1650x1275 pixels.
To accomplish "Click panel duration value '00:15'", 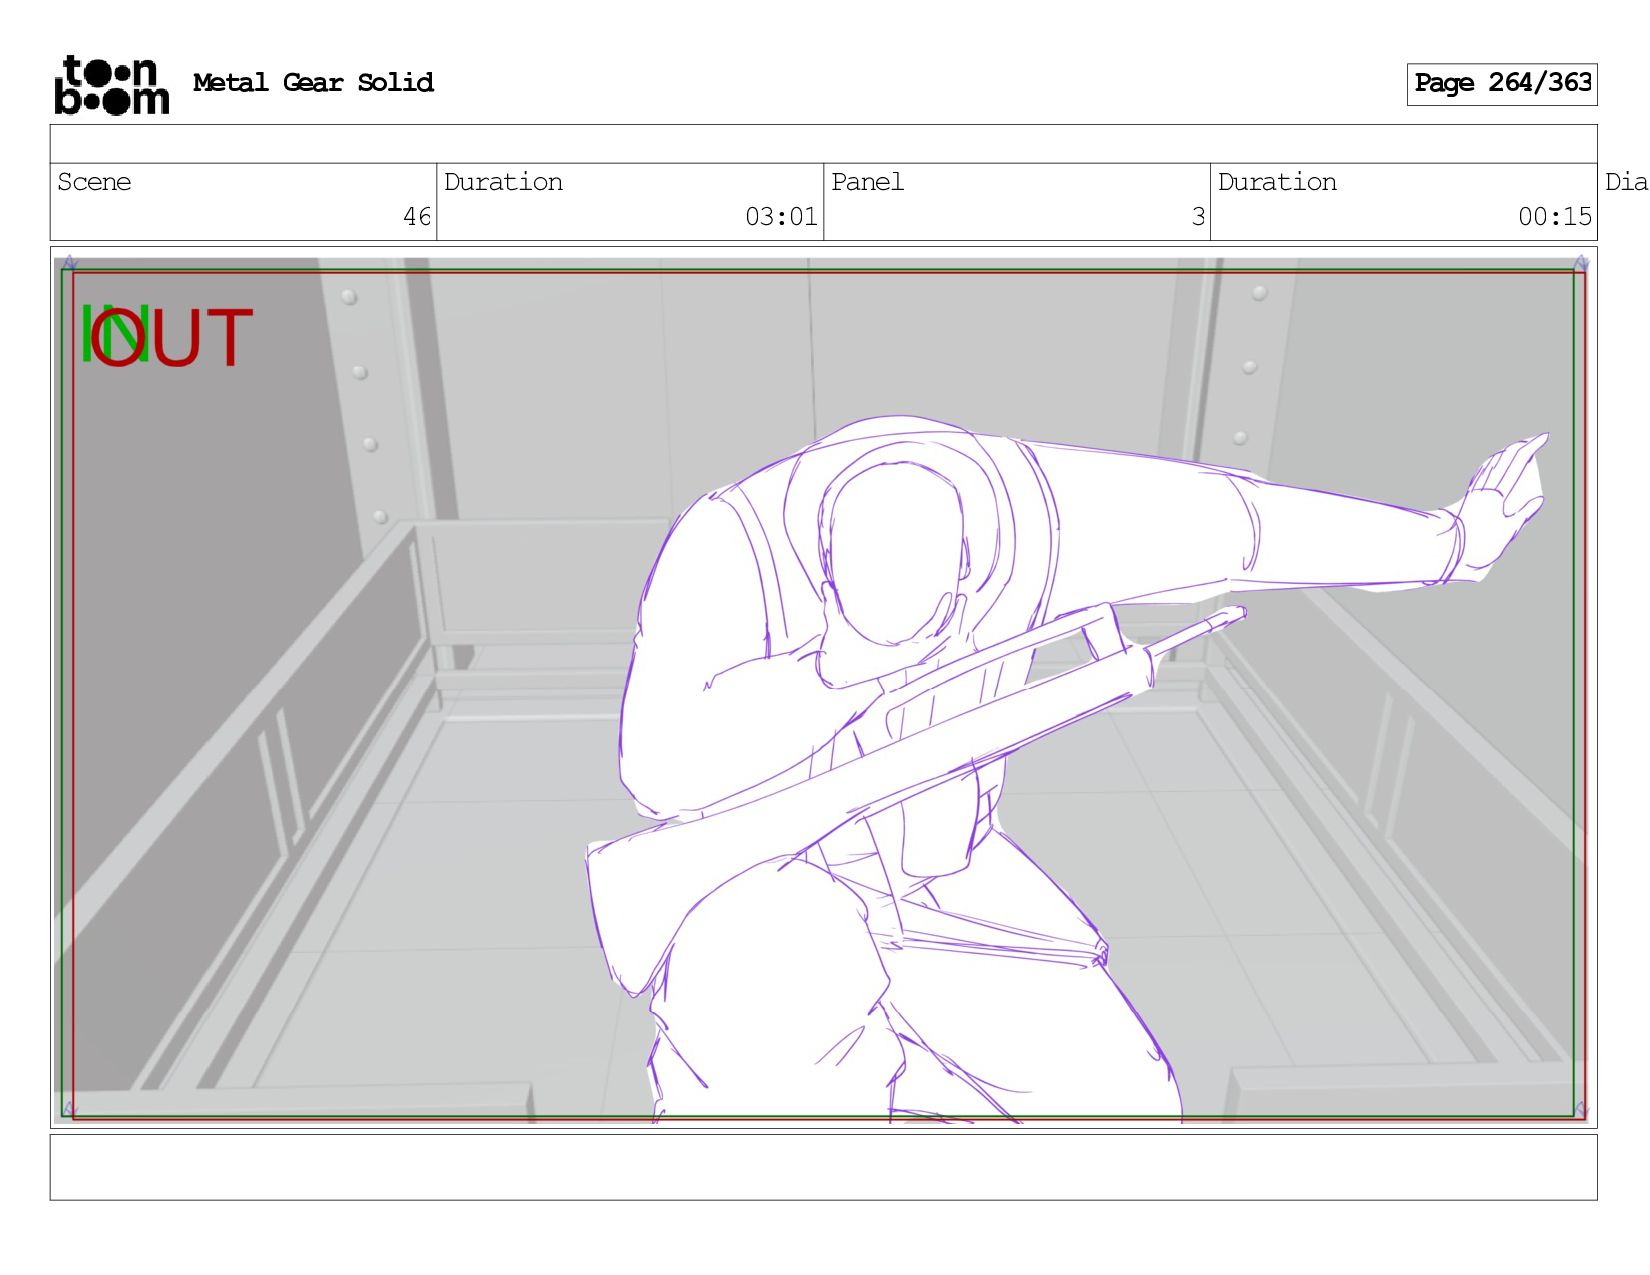I will tap(1554, 217).
